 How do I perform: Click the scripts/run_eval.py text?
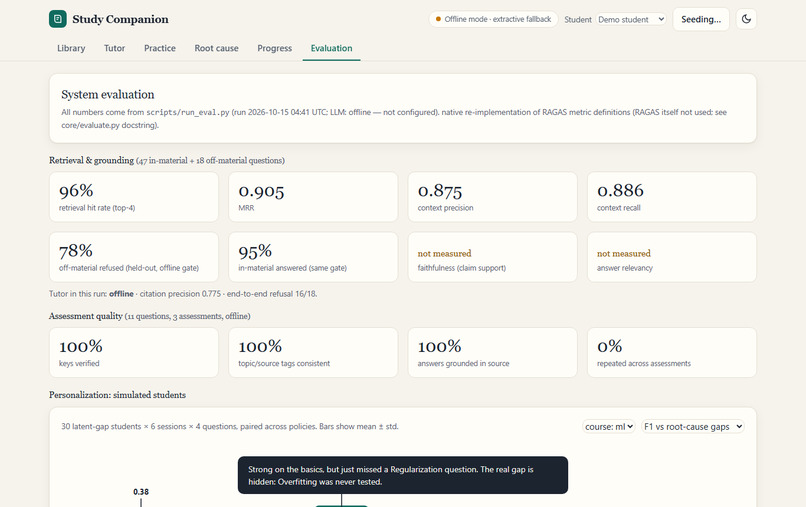coord(188,112)
